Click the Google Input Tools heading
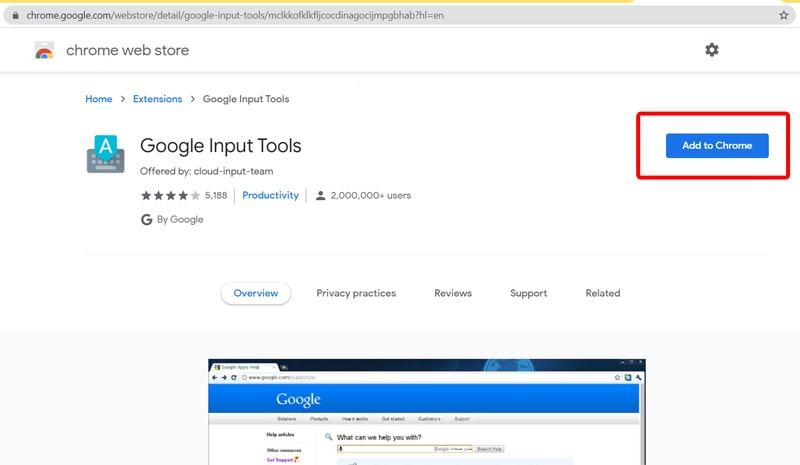Image resolution: width=800 pixels, height=465 pixels. pyautogui.click(x=220, y=145)
